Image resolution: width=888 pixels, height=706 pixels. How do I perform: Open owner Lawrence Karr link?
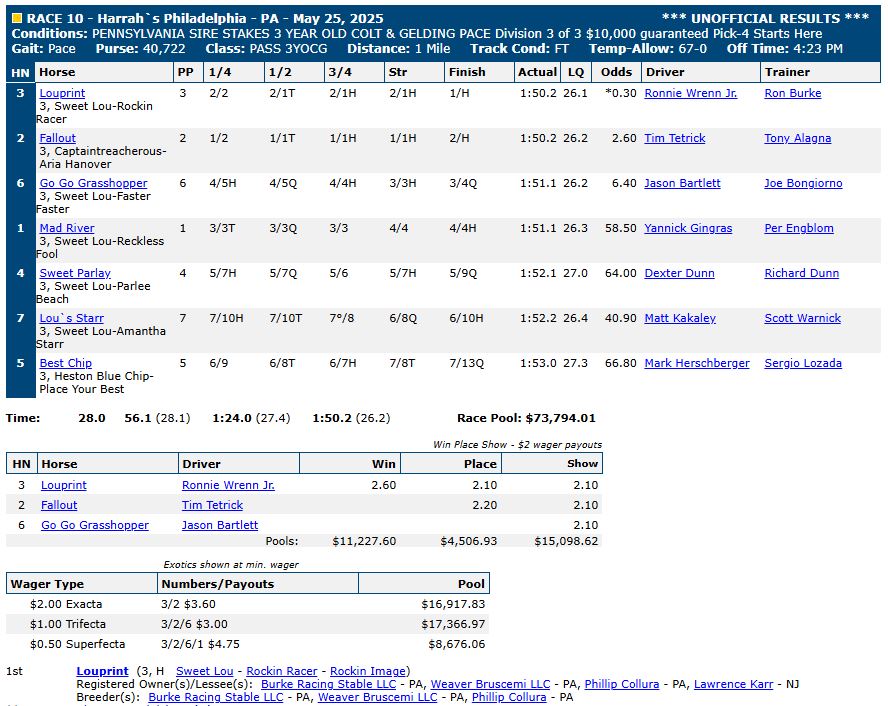[x=734, y=684]
